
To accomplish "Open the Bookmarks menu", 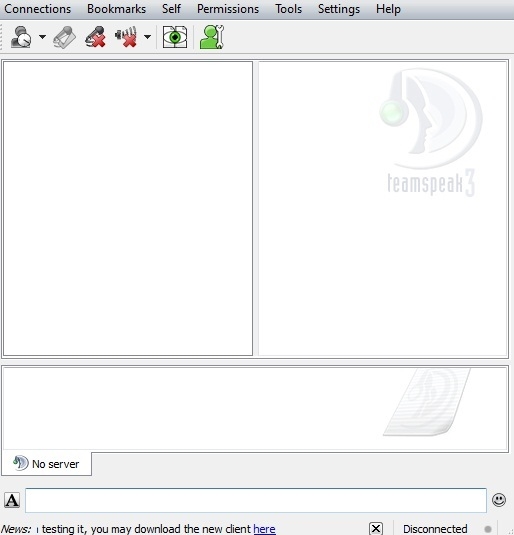I will pyautogui.click(x=116, y=9).
